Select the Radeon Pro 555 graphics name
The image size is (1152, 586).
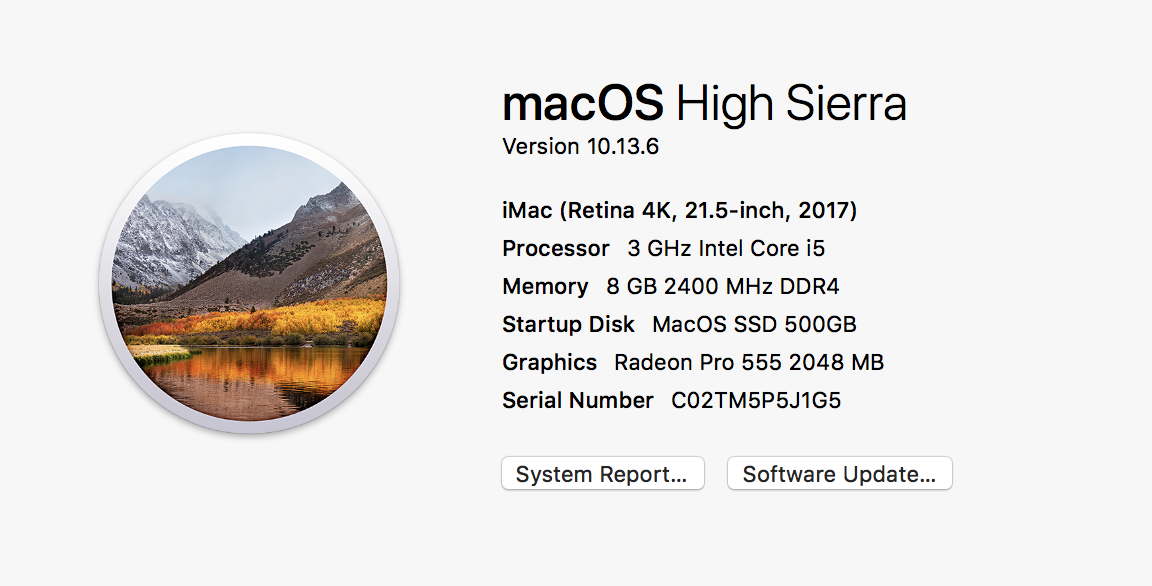click(x=697, y=363)
